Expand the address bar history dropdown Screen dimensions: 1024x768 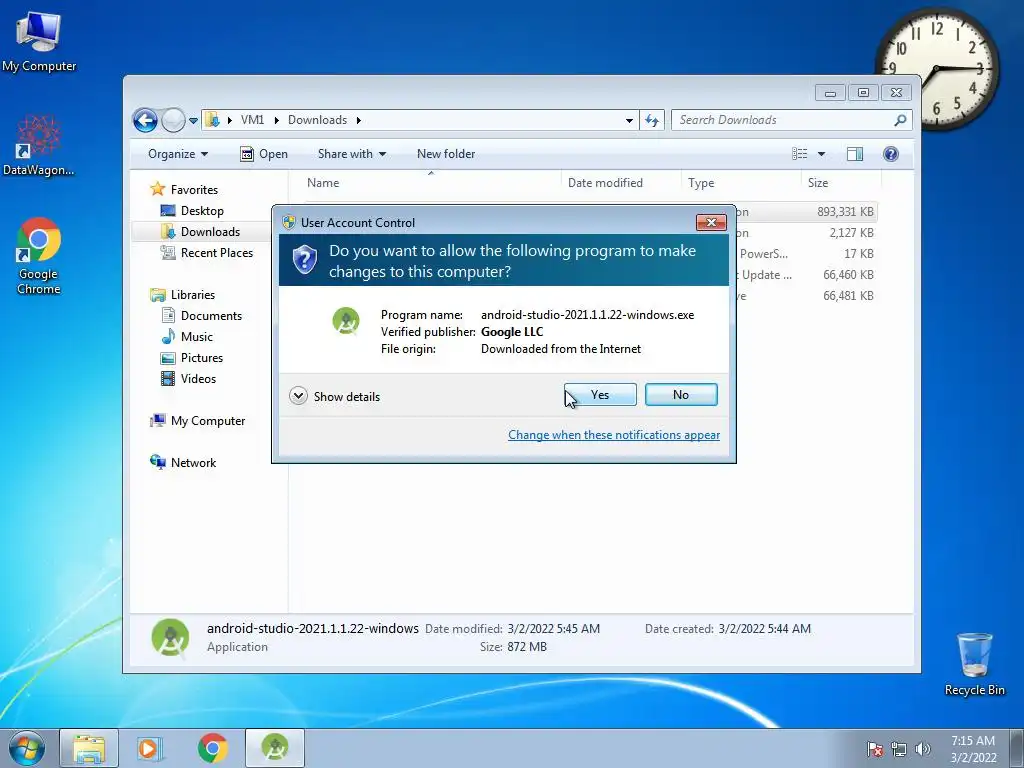click(x=629, y=120)
